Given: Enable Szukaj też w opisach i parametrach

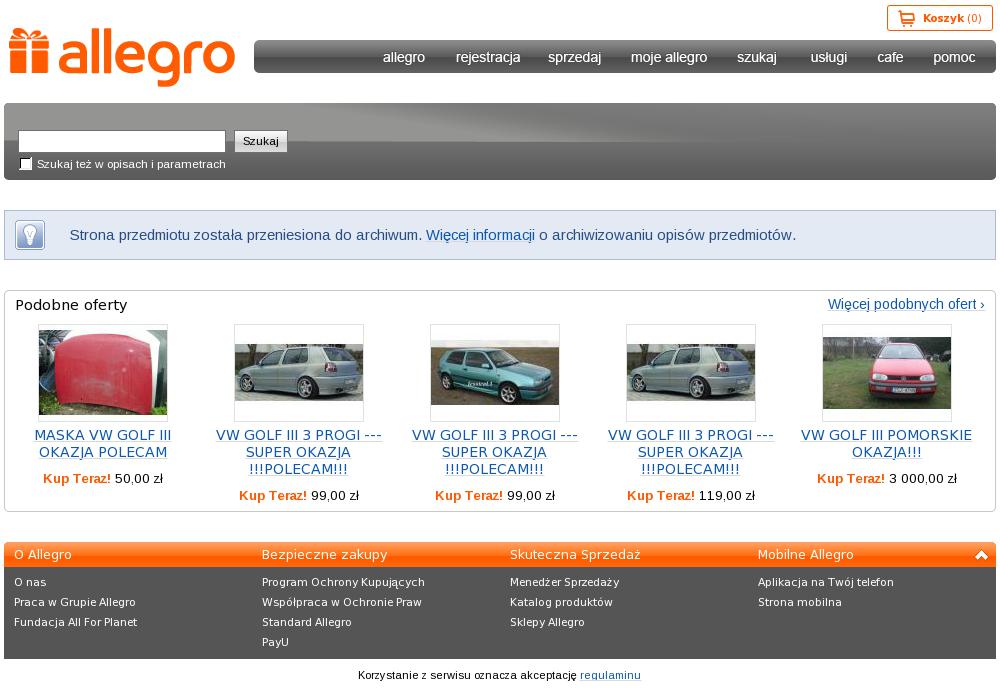Looking at the screenshot, I should pyautogui.click(x=26, y=164).
